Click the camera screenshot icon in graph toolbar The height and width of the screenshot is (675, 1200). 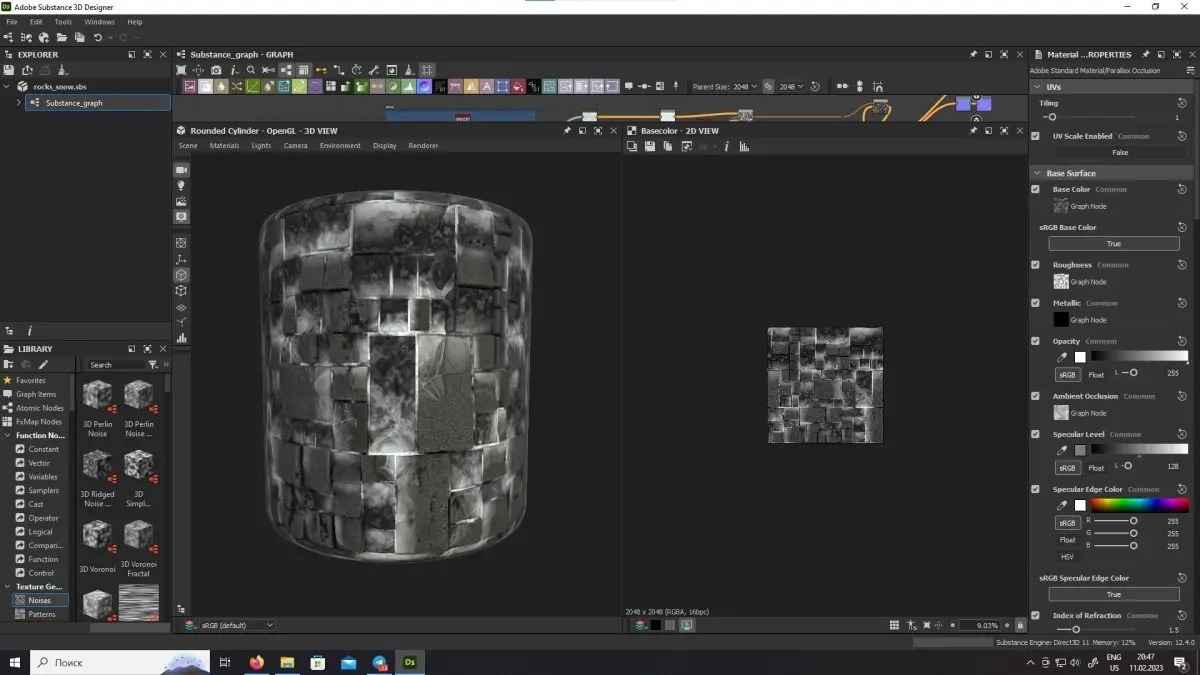coord(216,70)
